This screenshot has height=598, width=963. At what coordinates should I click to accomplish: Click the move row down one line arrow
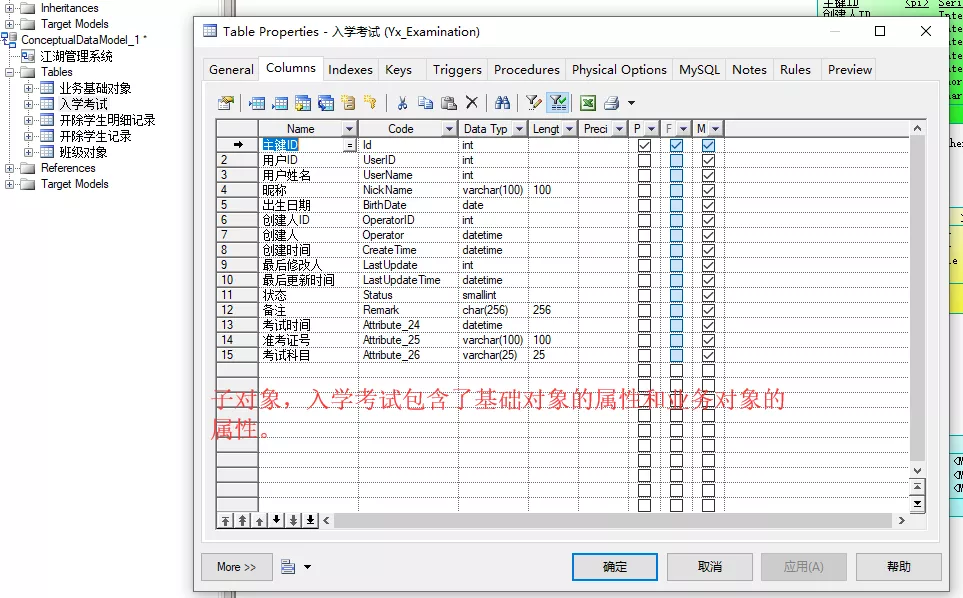(x=277, y=521)
